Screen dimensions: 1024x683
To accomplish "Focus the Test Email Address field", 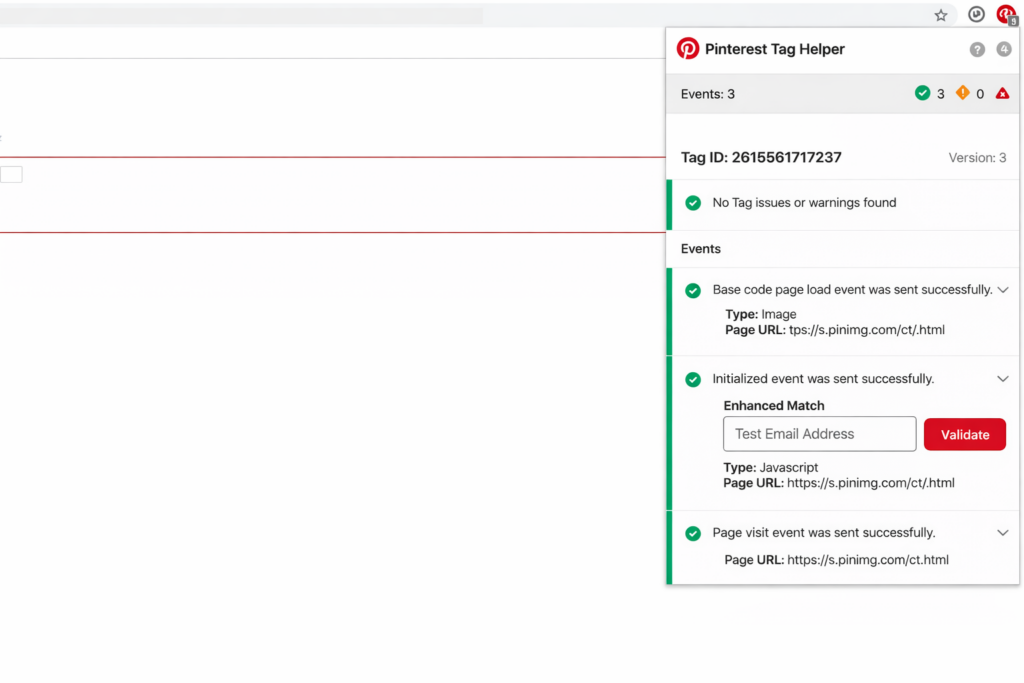I will (x=819, y=434).
